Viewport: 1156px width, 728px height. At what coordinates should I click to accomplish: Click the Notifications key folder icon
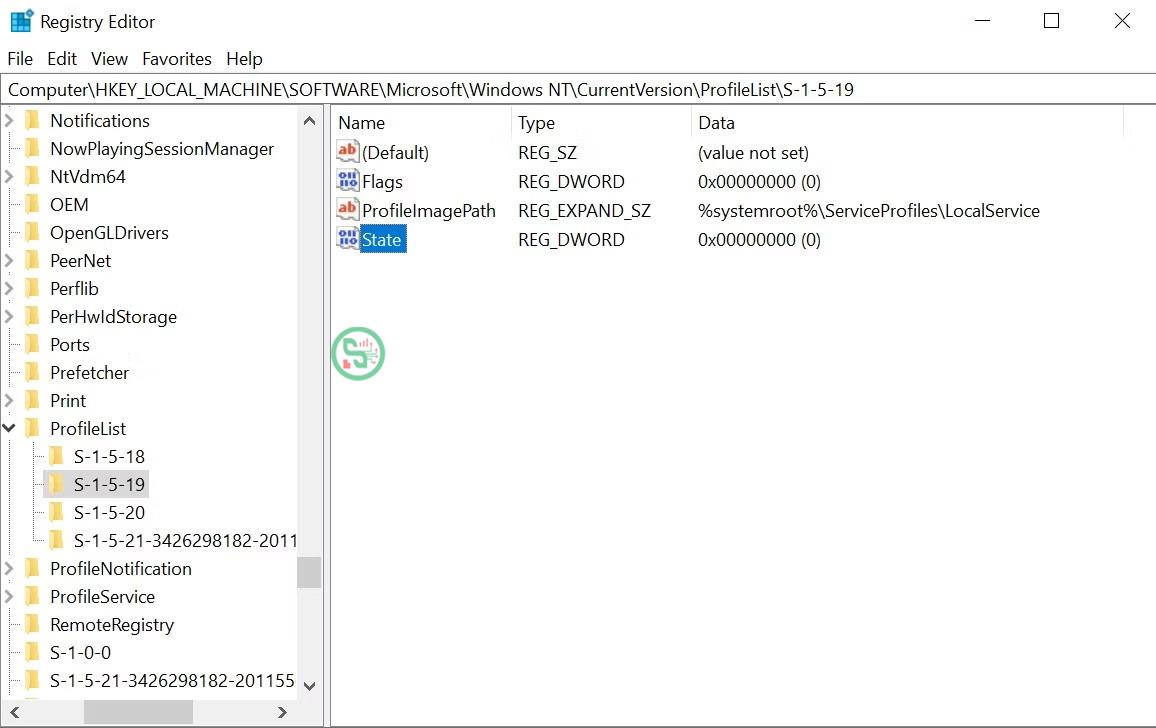click(32, 120)
